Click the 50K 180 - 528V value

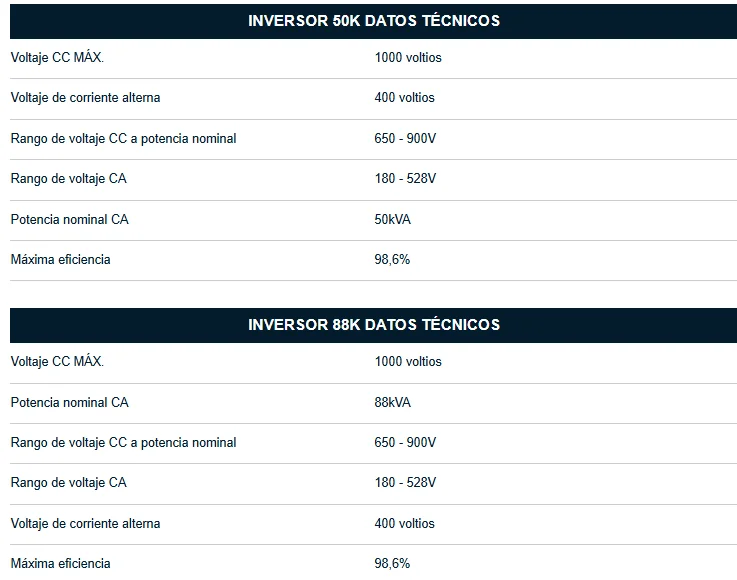(x=405, y=179)
